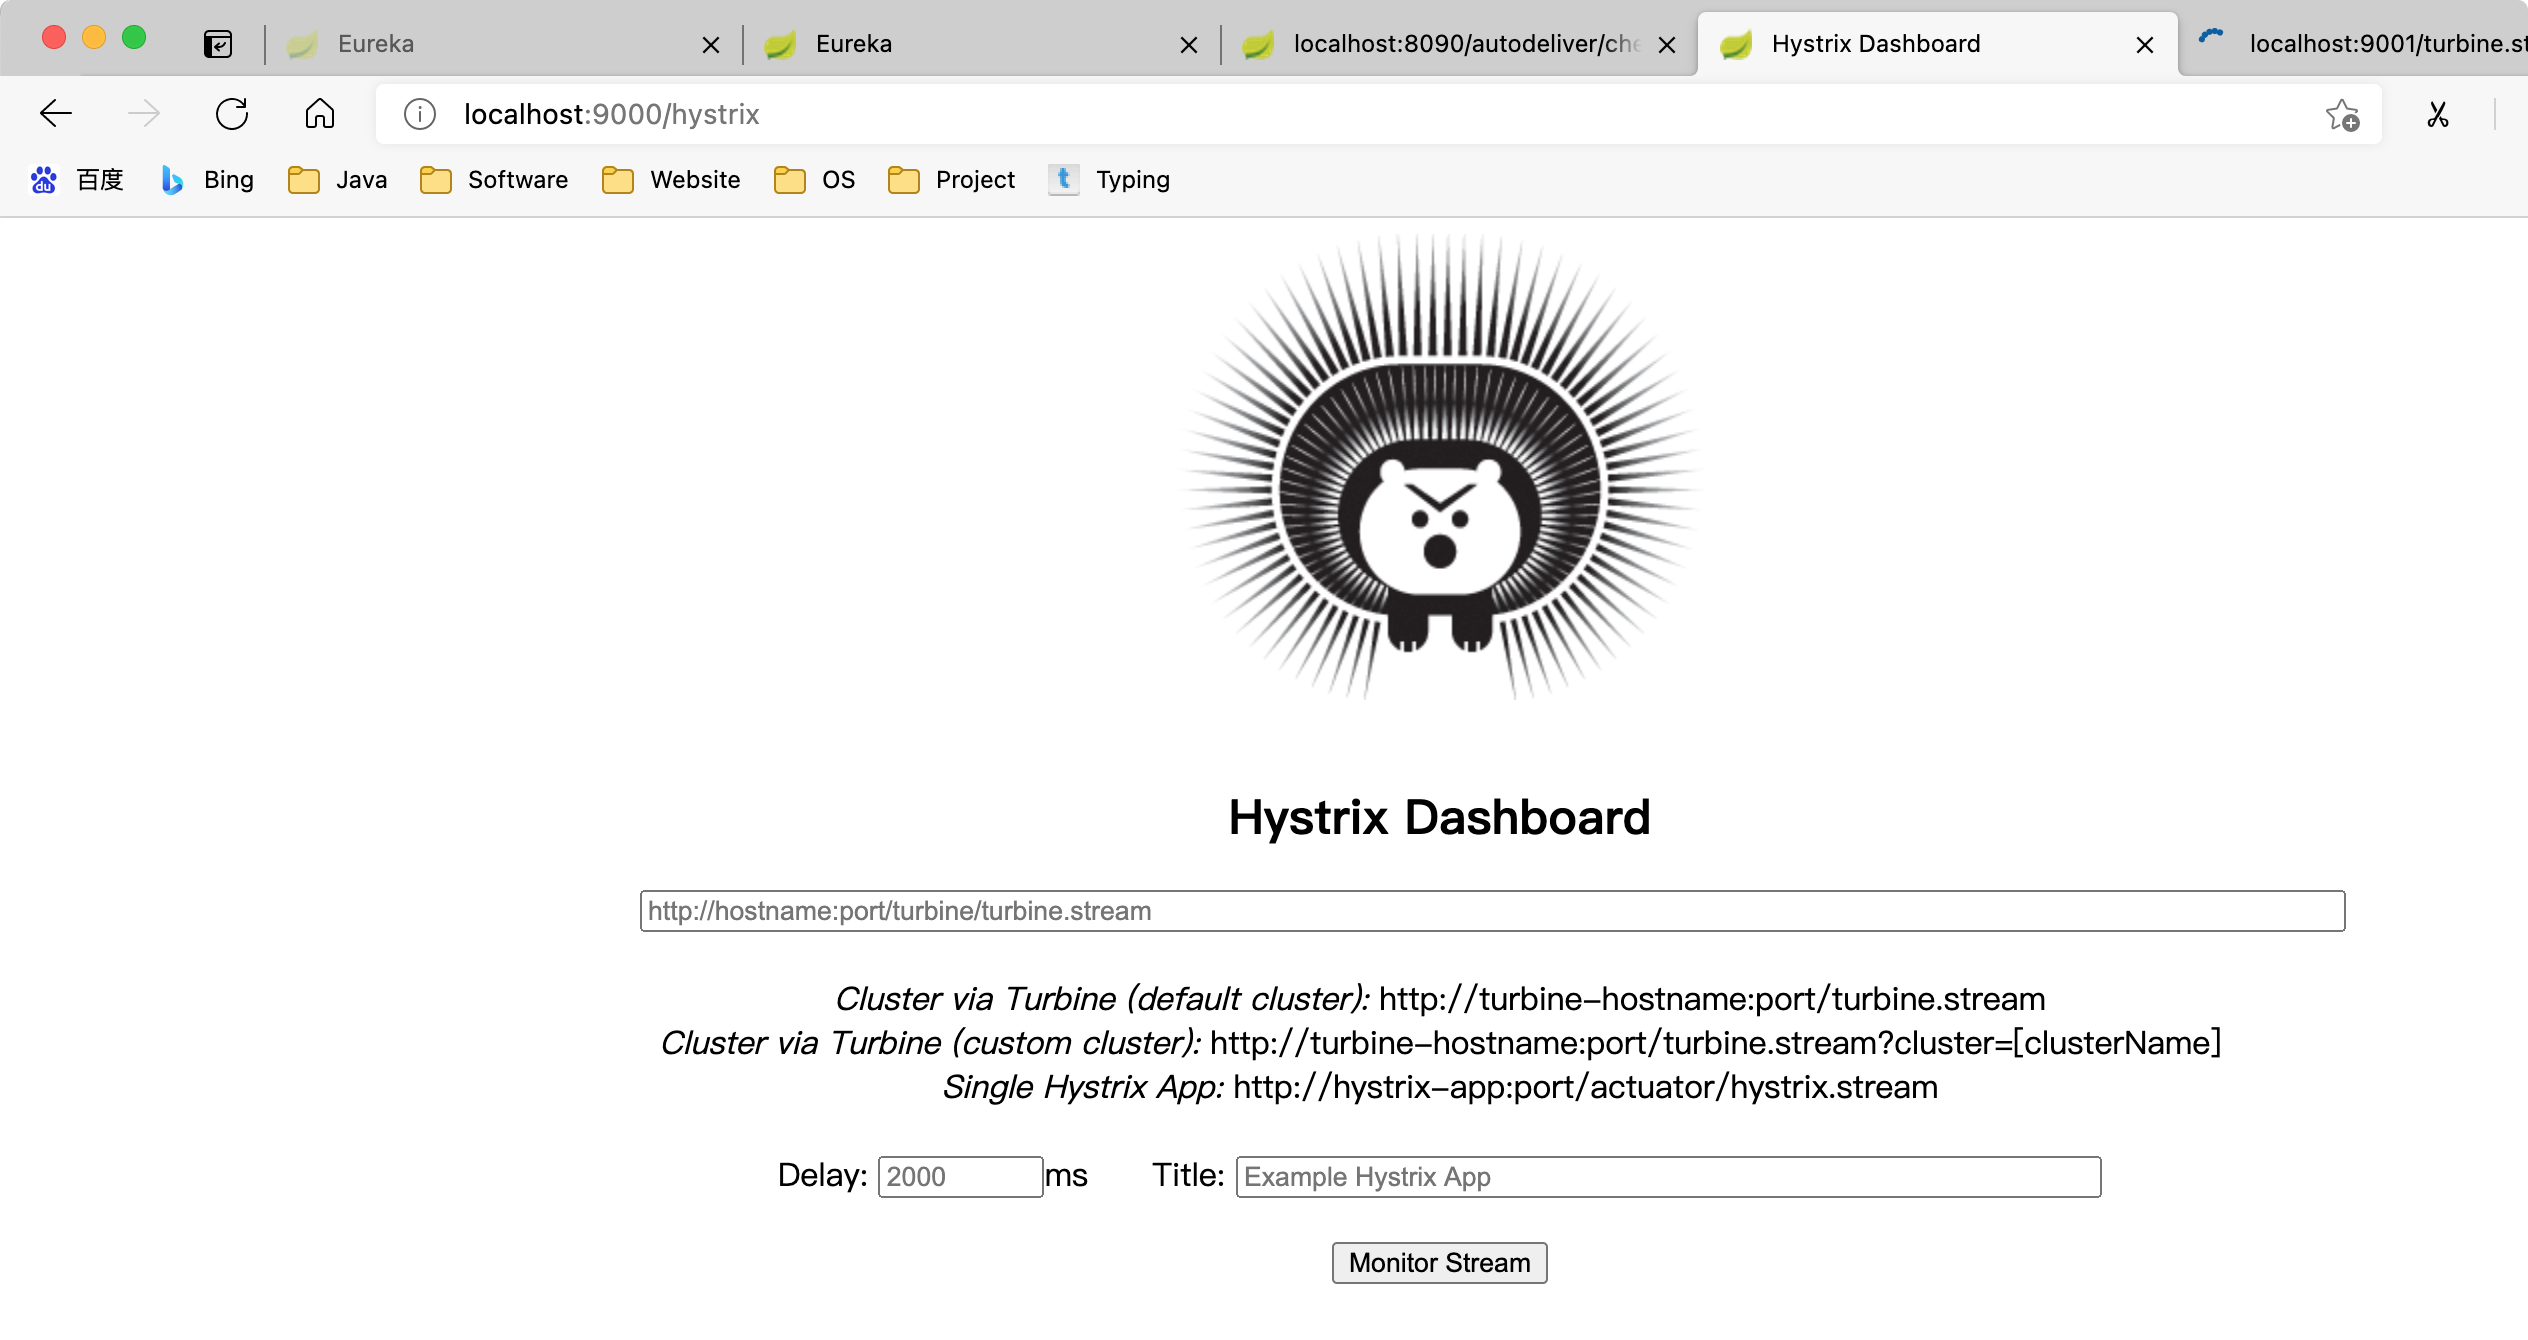The image size is (2528, 1340).
Task: Expand the Java bookmarks folder
Action: [x=338, y=180]
